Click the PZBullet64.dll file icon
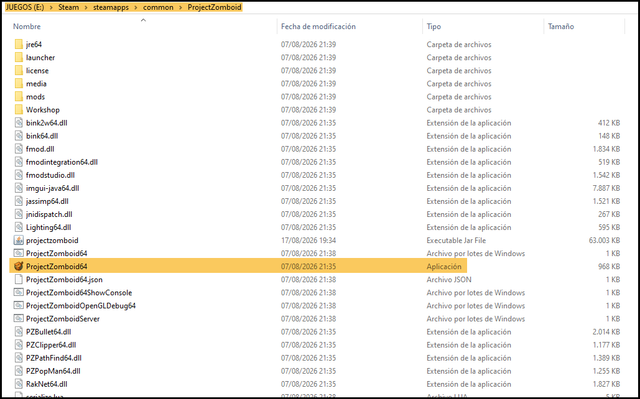 tap(19, 331)
